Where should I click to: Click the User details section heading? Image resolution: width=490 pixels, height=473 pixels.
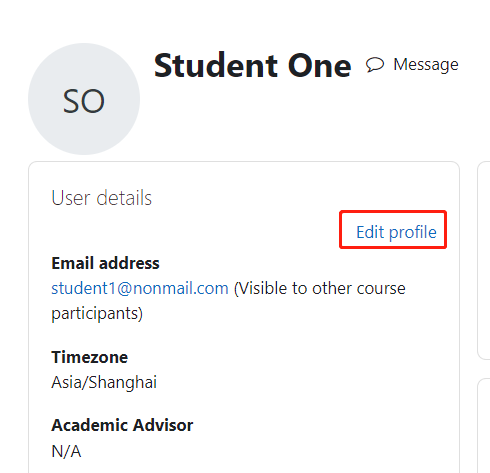click(x=102, y=198)
